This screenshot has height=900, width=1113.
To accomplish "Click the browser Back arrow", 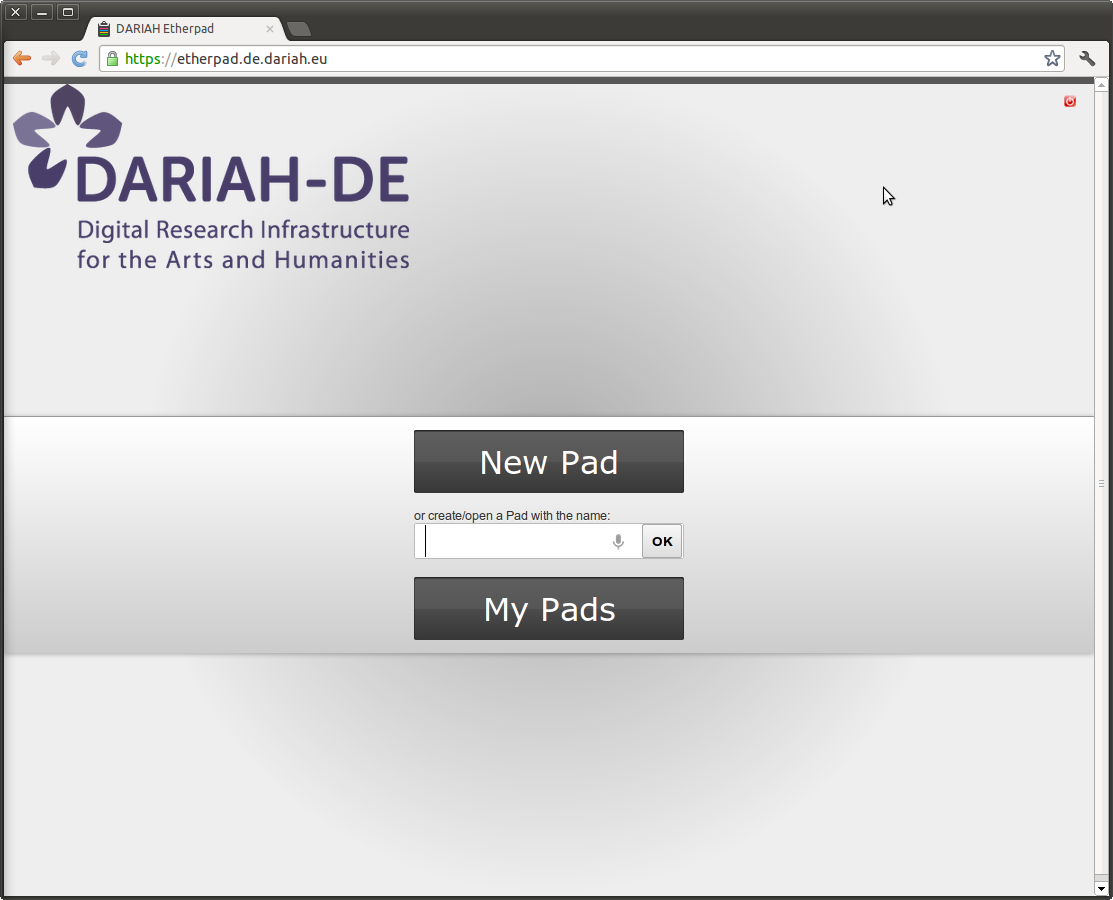I will (22, 59).
